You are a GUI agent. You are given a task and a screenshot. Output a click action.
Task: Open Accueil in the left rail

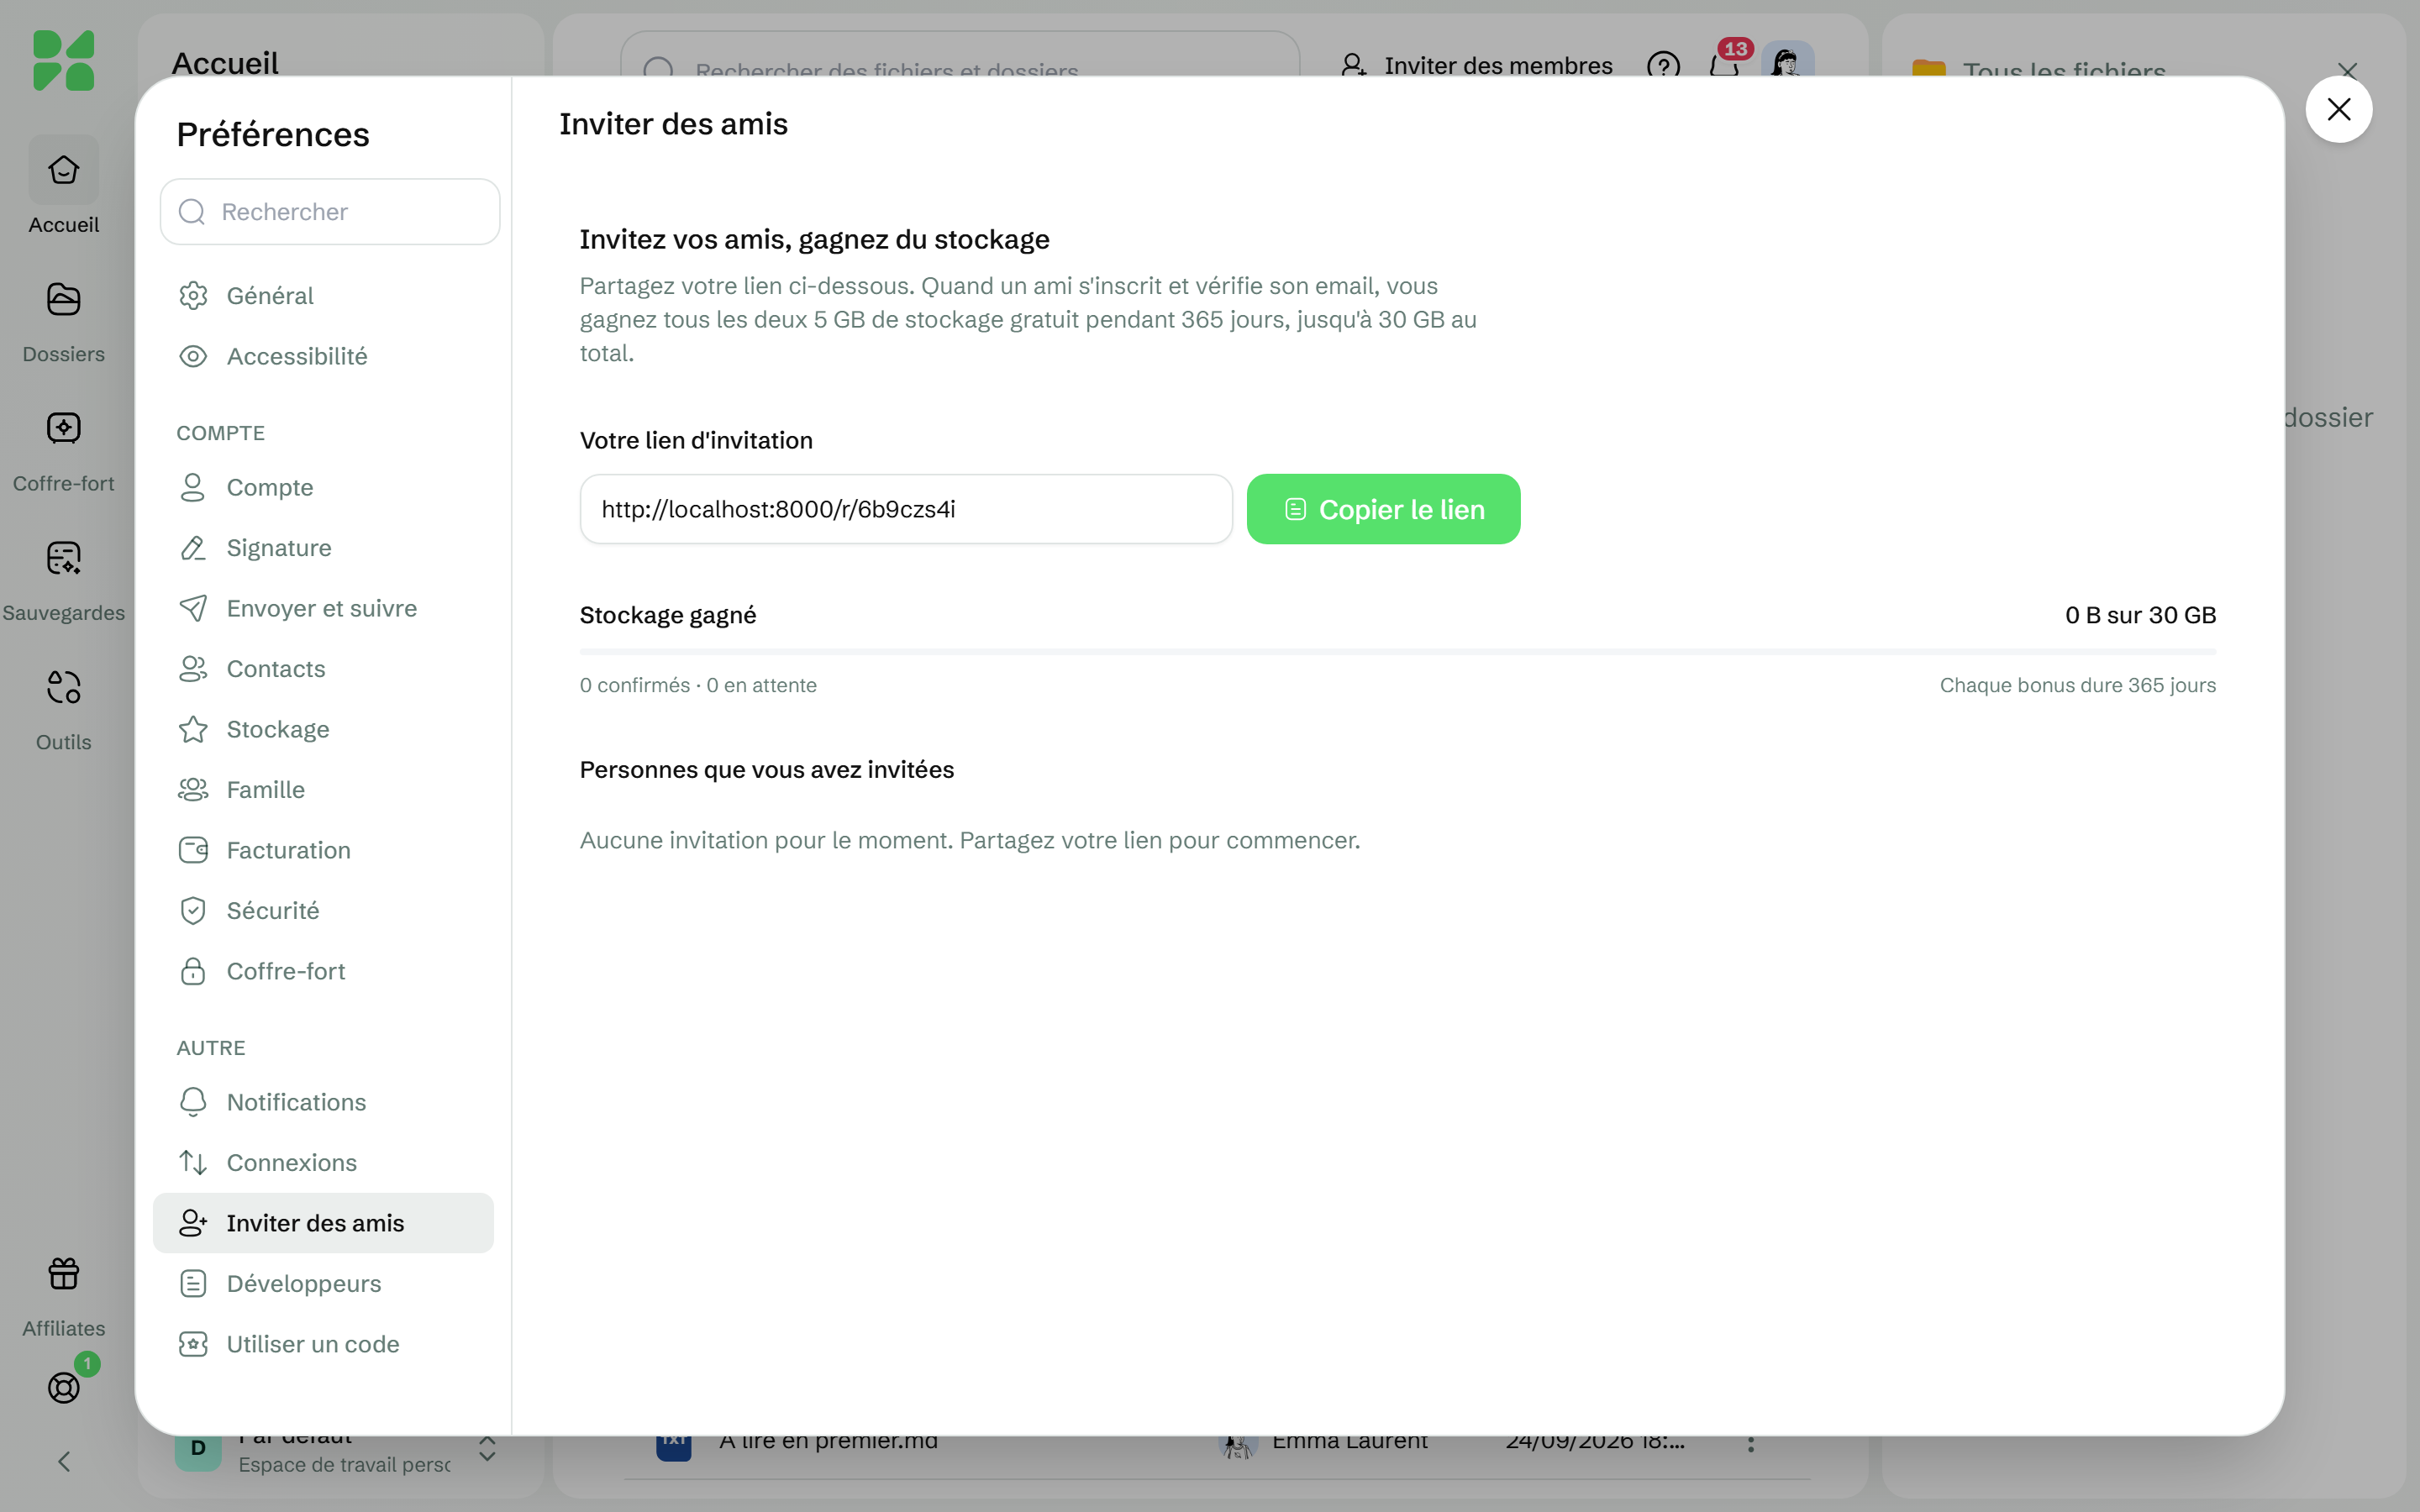tap(63, 186)
